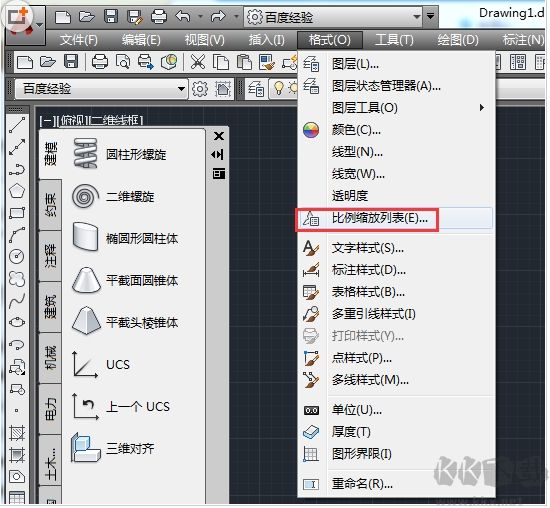The height and width of the screenshot is (508, 550).
Task: Click the Paste clipboard icon
Action: [x=244, y=62]
